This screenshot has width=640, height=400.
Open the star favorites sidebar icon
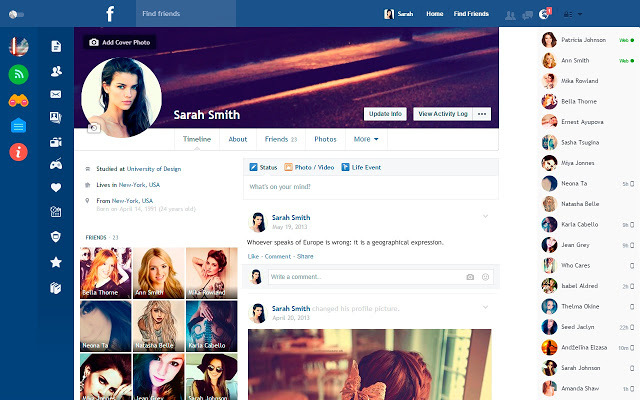click(x=56, y=262)
